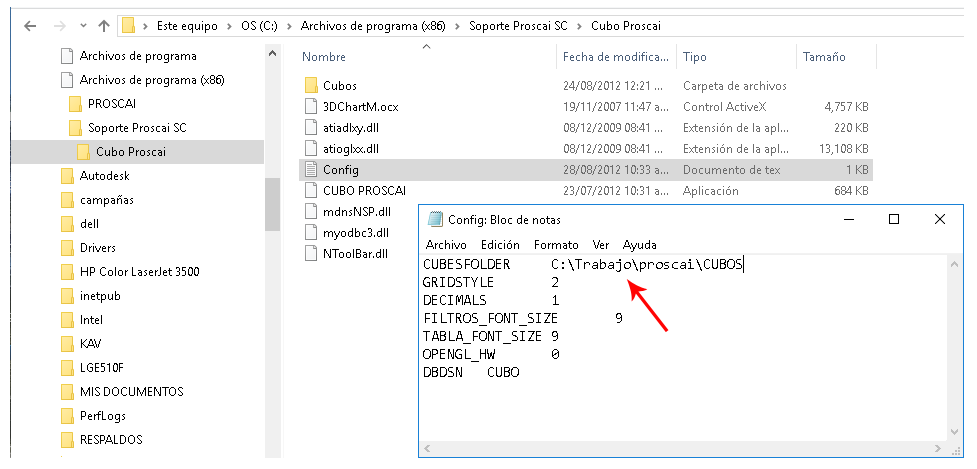Image resolution: width=977 pixels, height=469 pixels.
Task: Expand the breadcrumb chevron after OS (C:)
Action: point(290,26)
